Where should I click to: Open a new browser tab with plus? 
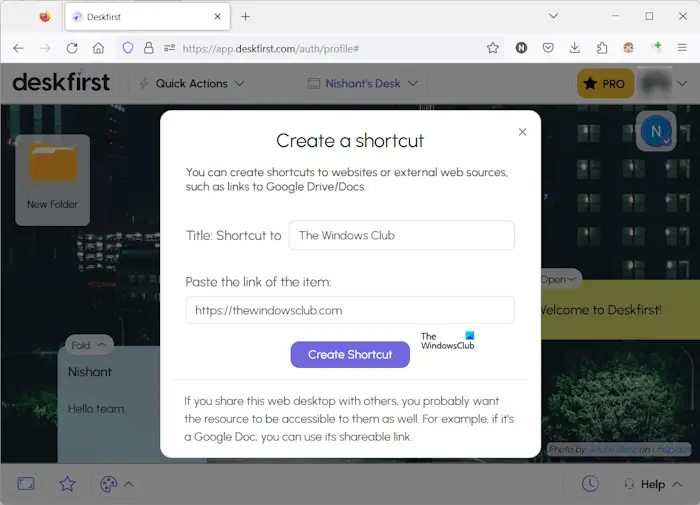pos(246,17)
